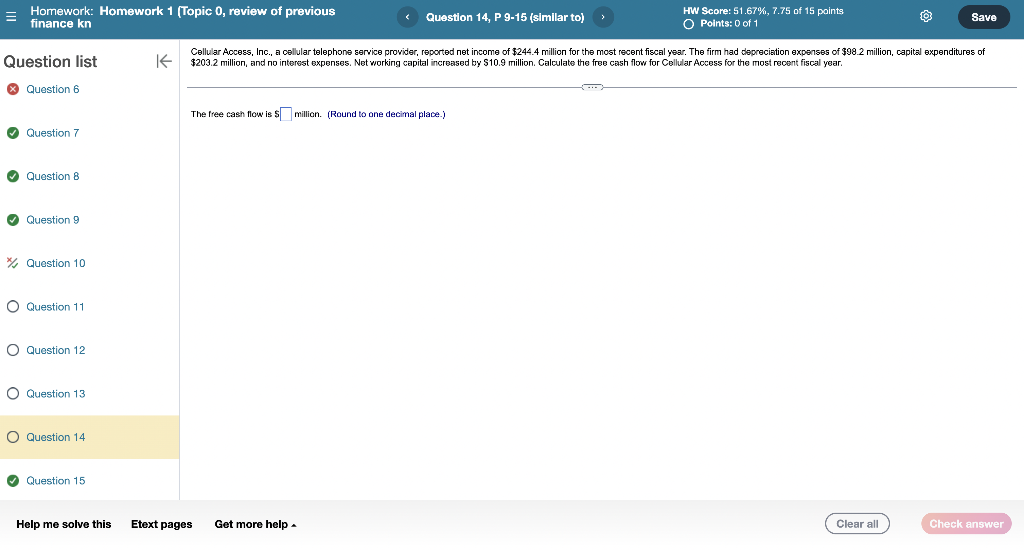Open settings gear icon
1024x550 pixels.
pyautogui.click(x=926, y=16)
